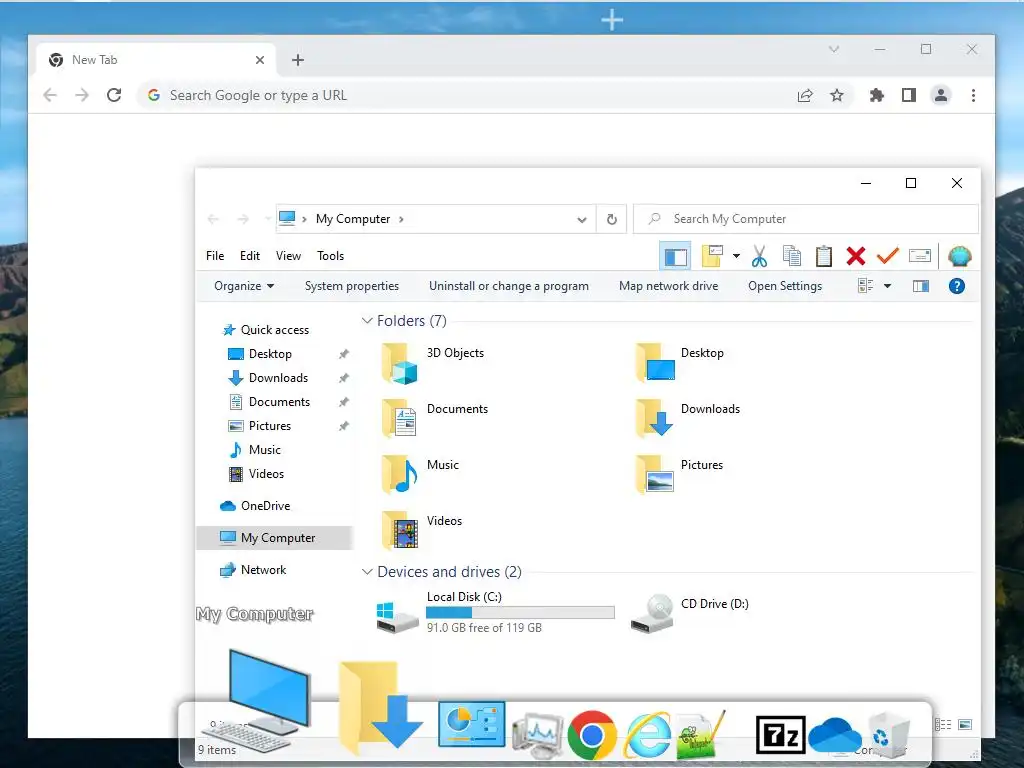Click the Copy pages icon

click(792, 256)
